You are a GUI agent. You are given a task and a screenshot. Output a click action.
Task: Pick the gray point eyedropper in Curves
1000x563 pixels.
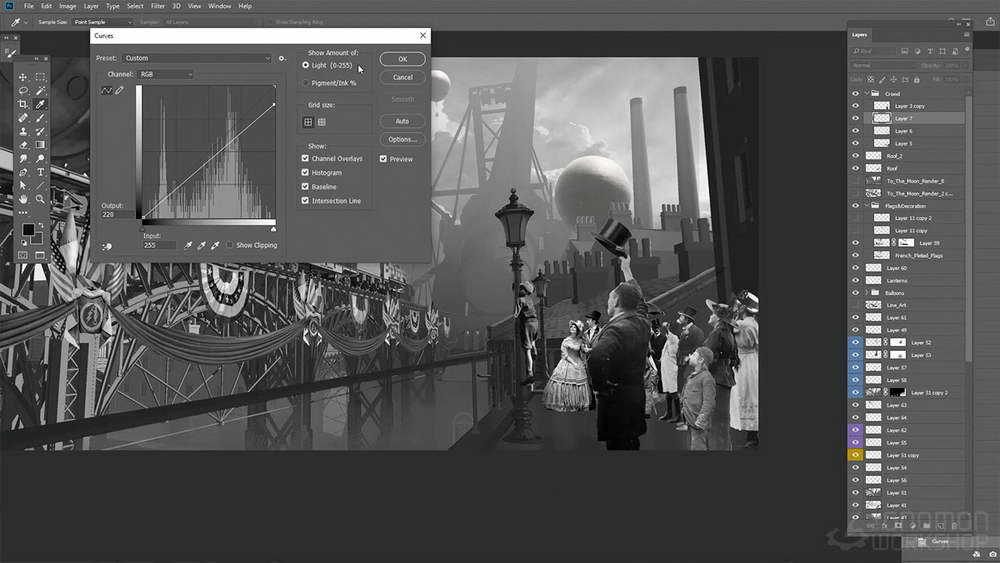202,245
